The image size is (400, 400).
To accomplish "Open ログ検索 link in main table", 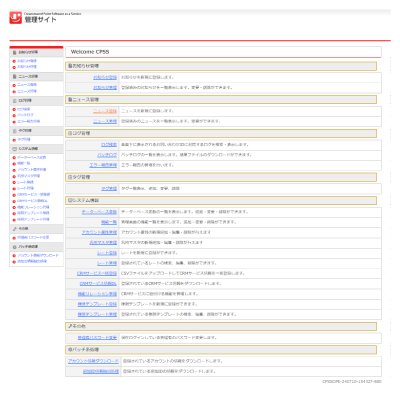I will click(109, 145).
